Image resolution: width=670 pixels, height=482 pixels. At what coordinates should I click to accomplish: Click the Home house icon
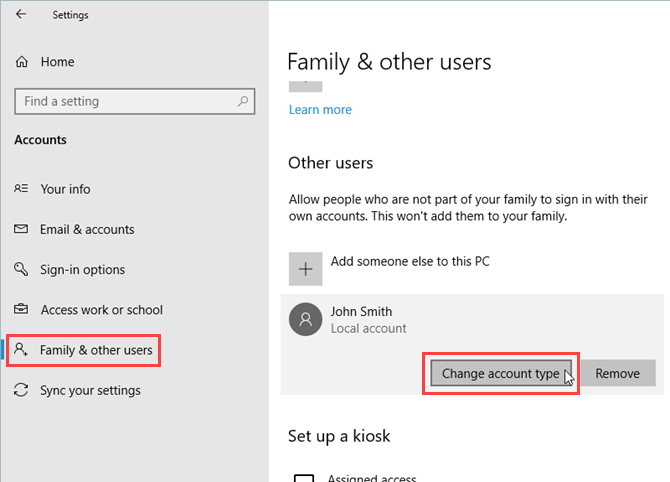pyautogui.click(x=22, y=62)
